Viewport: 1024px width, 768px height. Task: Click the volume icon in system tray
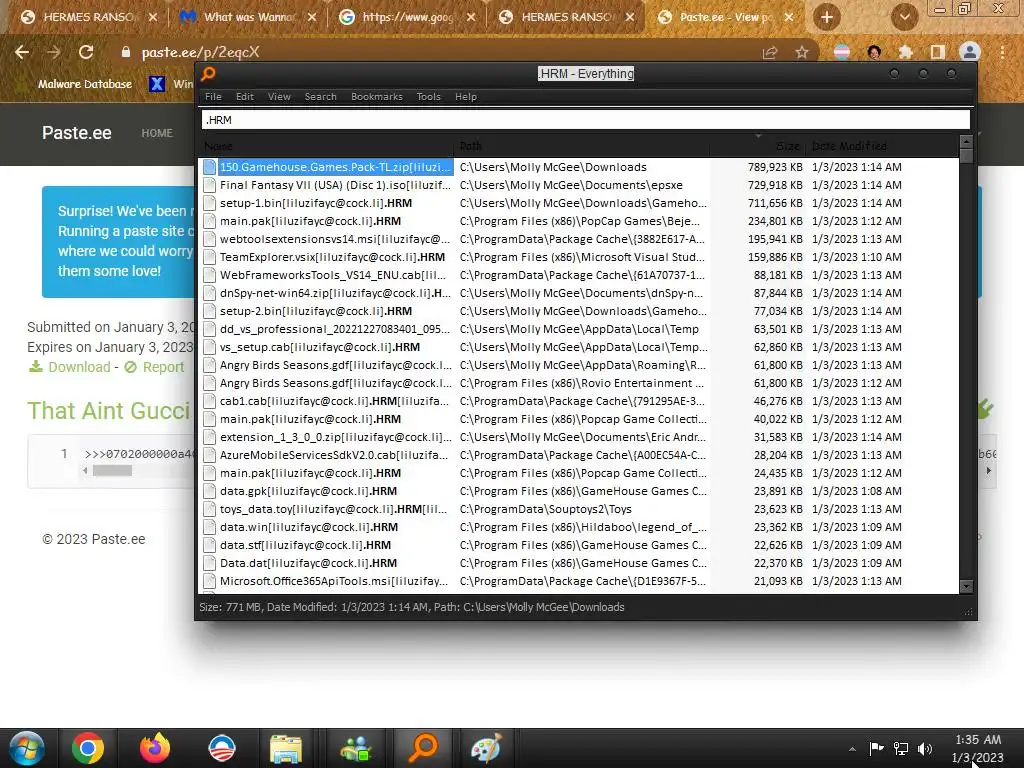[925, 748]
